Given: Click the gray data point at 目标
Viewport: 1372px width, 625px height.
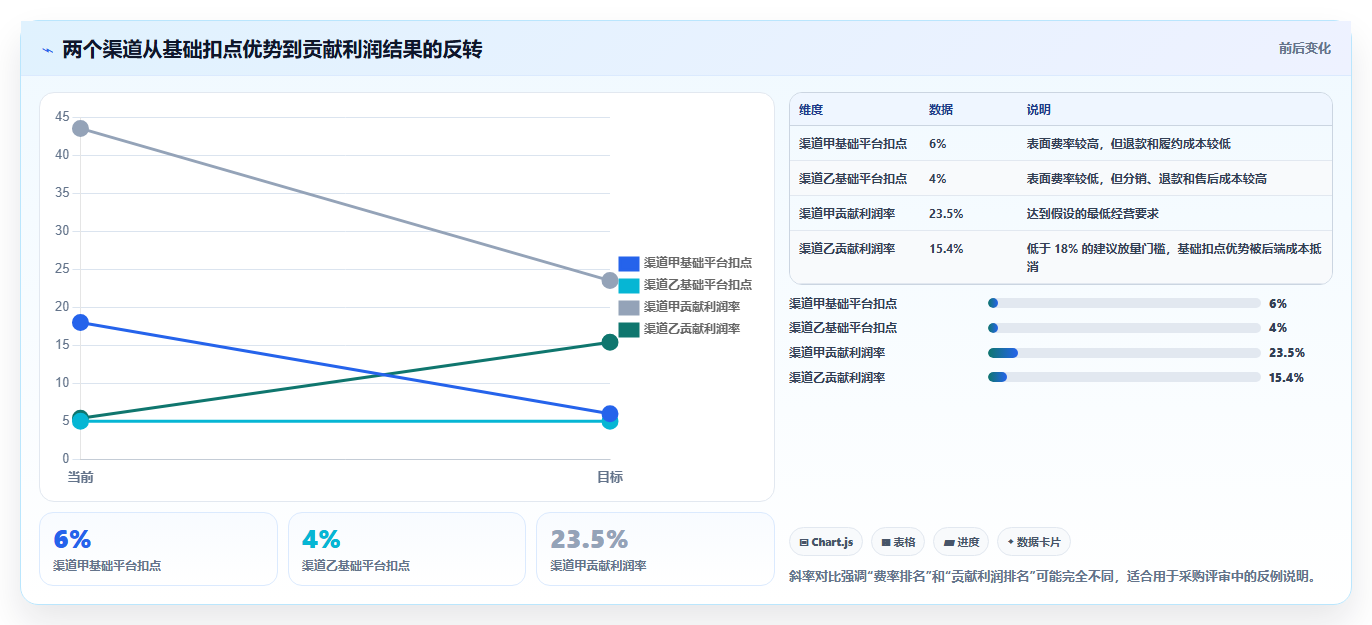Looking at the screenshot, I should click(x=610, y=281).
